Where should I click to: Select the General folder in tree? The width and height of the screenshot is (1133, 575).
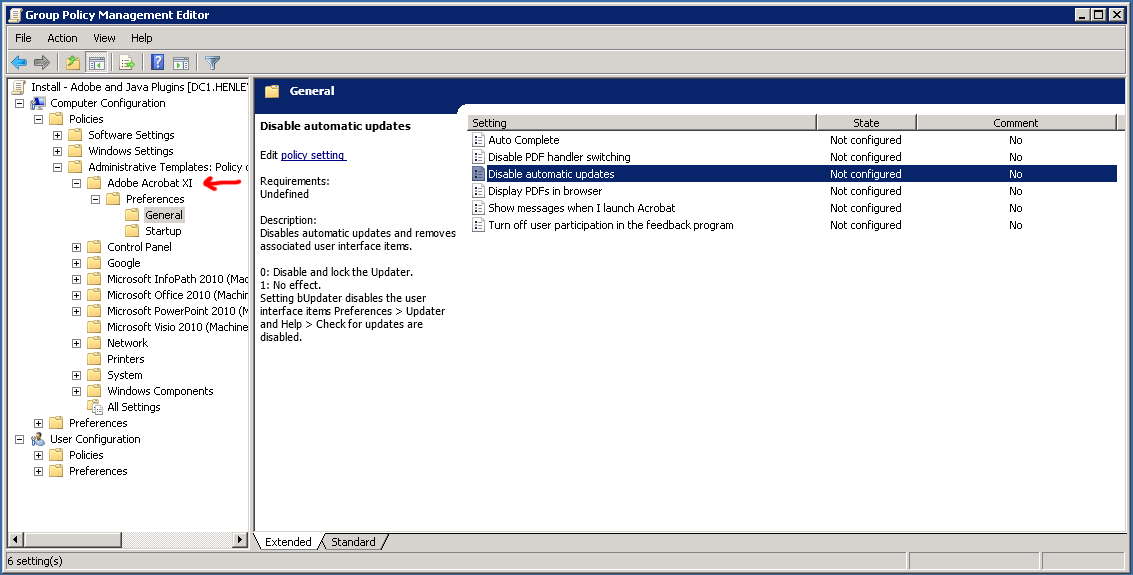(164, 215)
